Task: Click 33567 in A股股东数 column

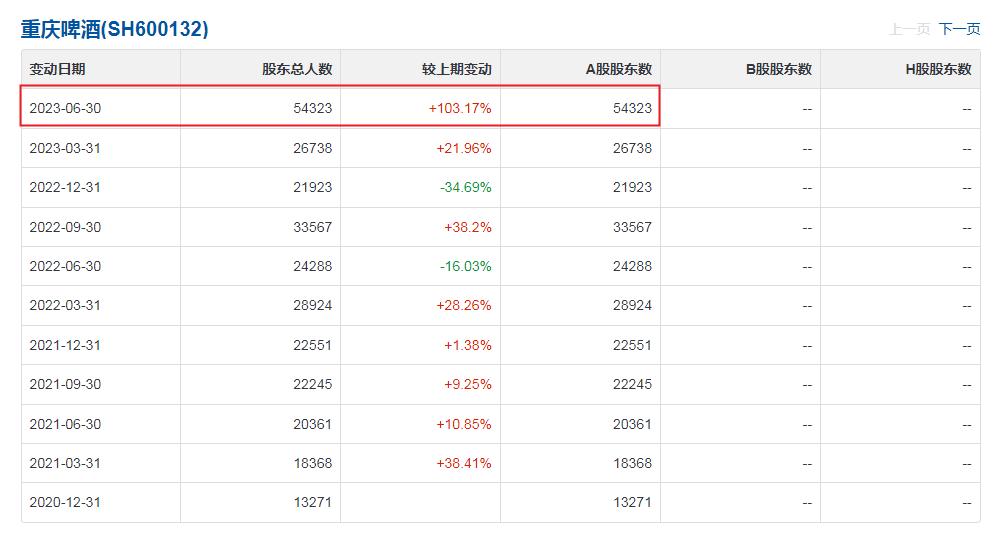Action: 633,227
